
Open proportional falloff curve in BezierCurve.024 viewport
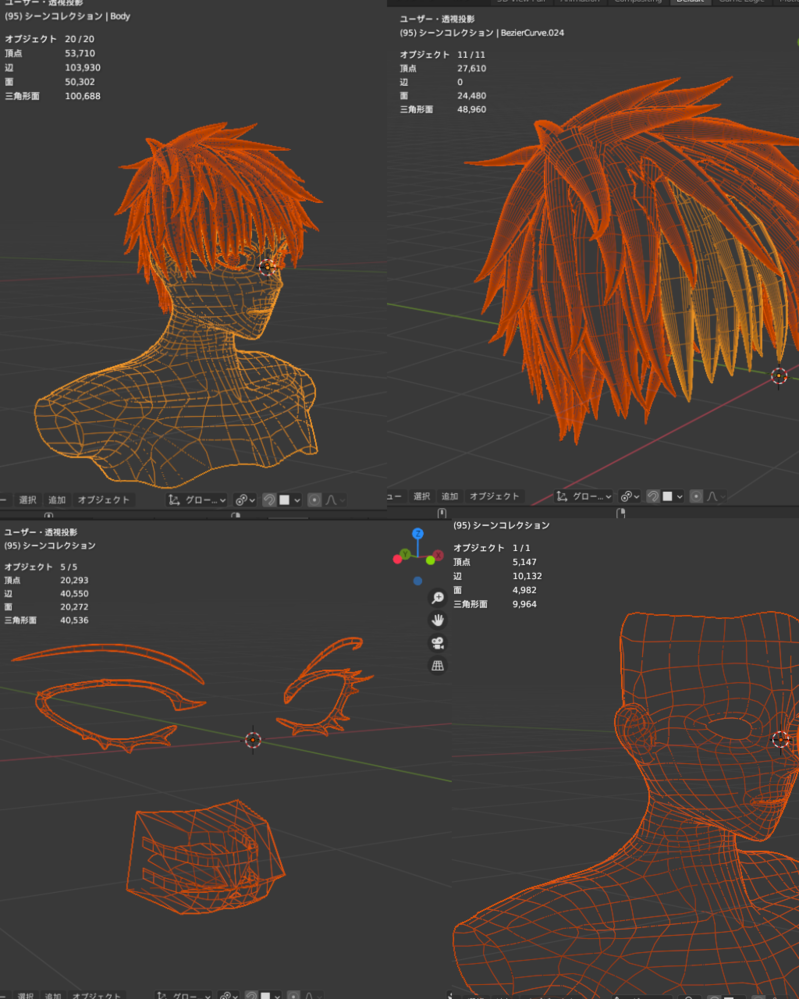716,496
